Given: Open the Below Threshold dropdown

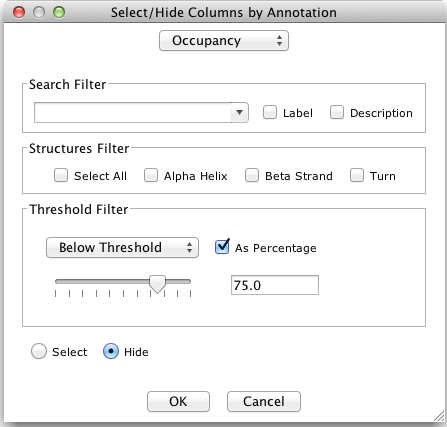Looking at the screenshot, I should click(122, 248).
